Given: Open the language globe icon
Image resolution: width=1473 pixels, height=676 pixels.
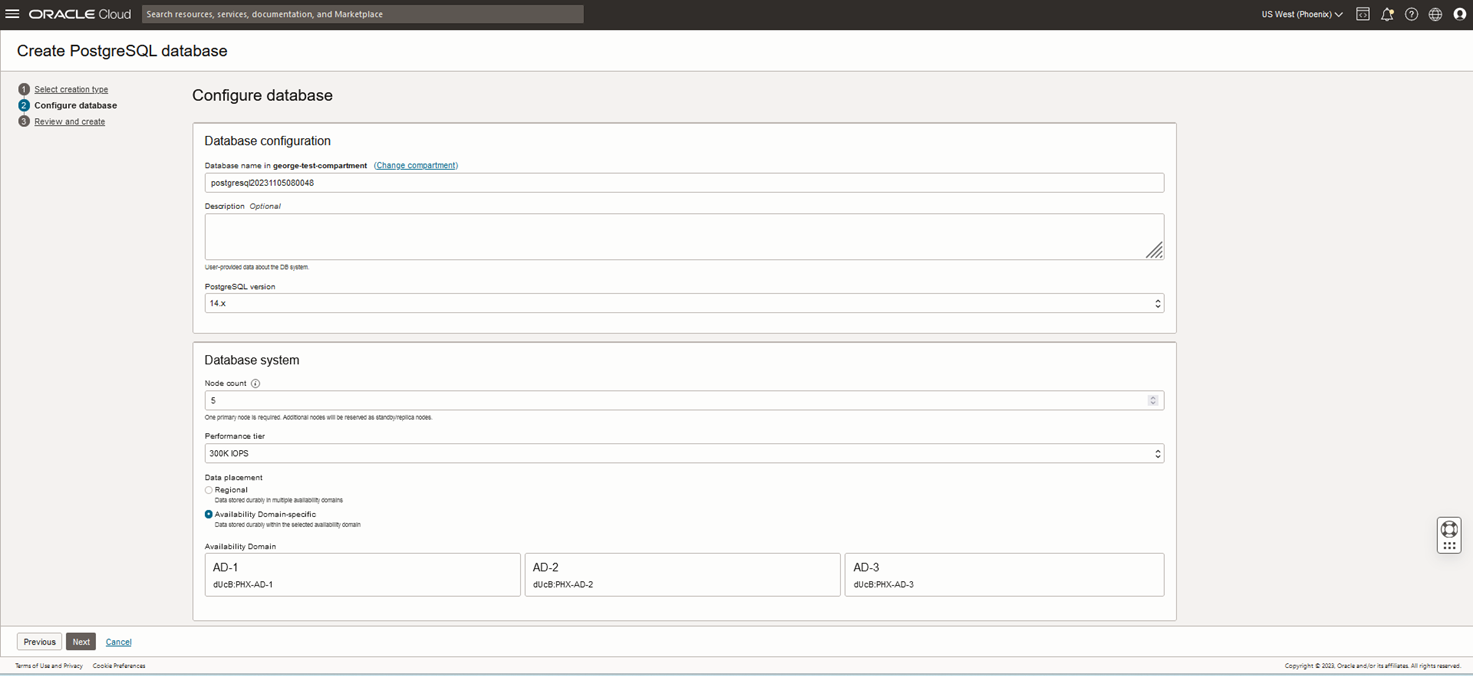Looking at the screenshot, I should (1435, 14).
